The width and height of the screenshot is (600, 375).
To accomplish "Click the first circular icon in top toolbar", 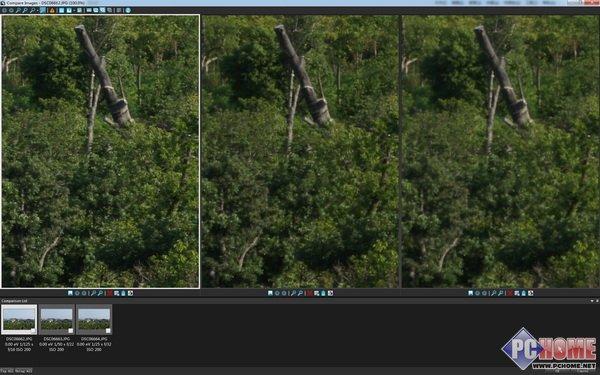I will (4, 10).
